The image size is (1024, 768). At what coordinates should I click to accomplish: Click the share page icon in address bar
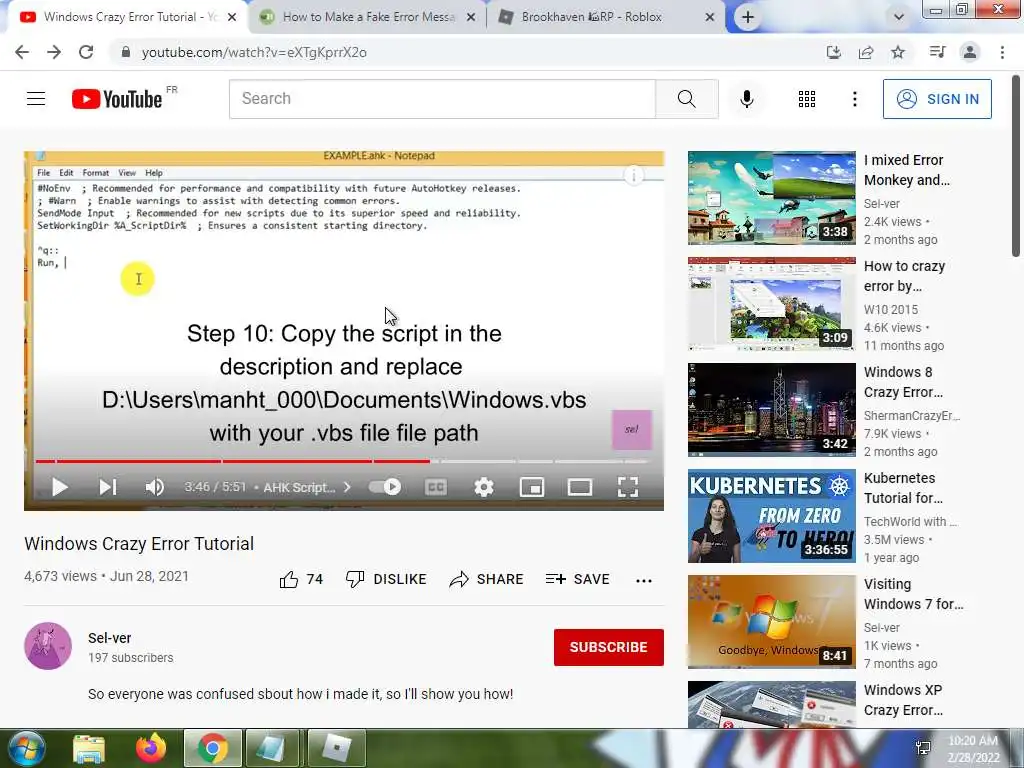(866, 52)
